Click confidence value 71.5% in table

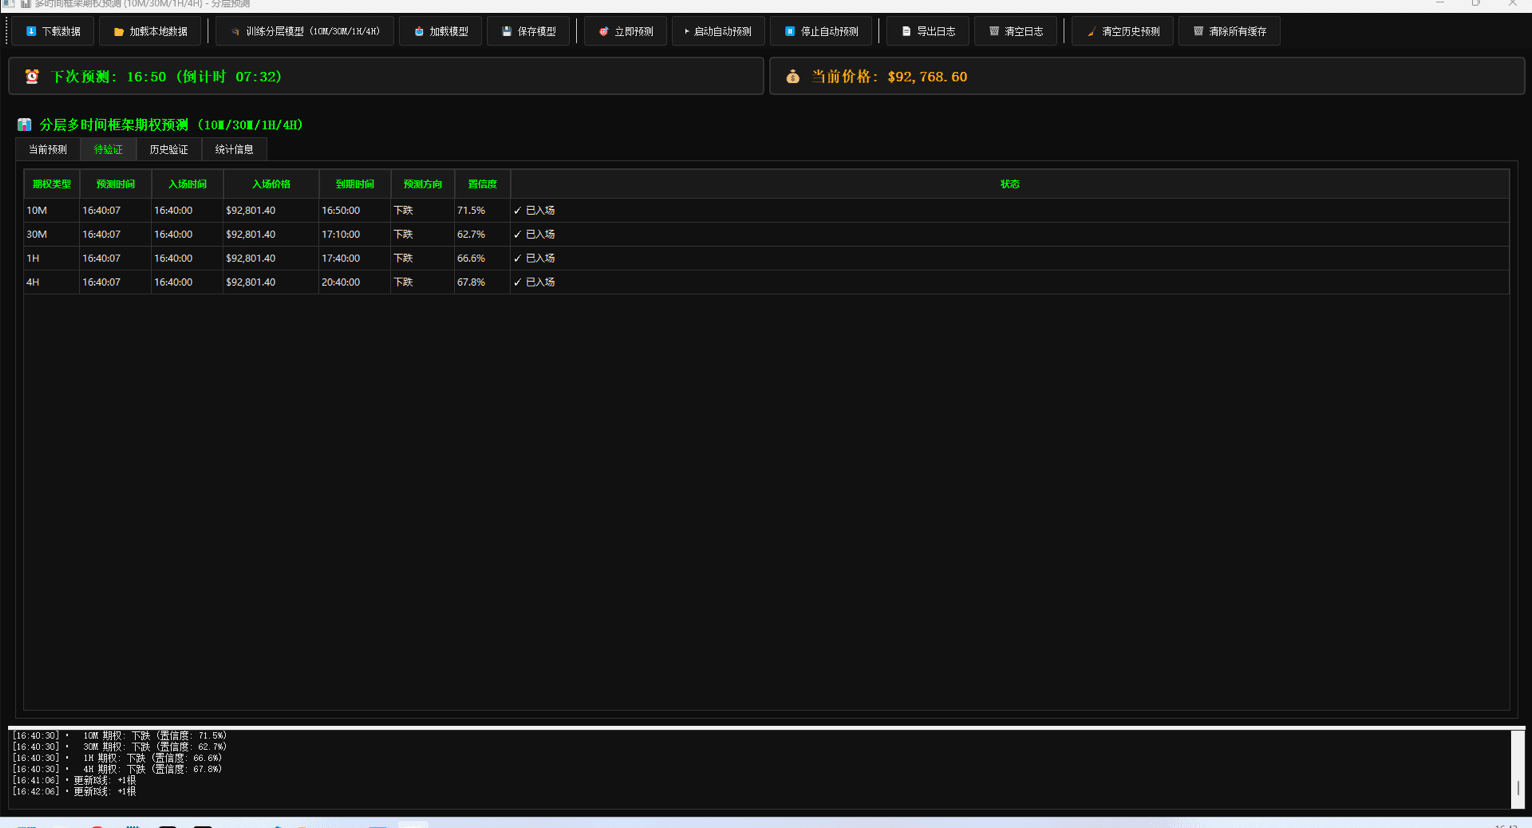482,210
